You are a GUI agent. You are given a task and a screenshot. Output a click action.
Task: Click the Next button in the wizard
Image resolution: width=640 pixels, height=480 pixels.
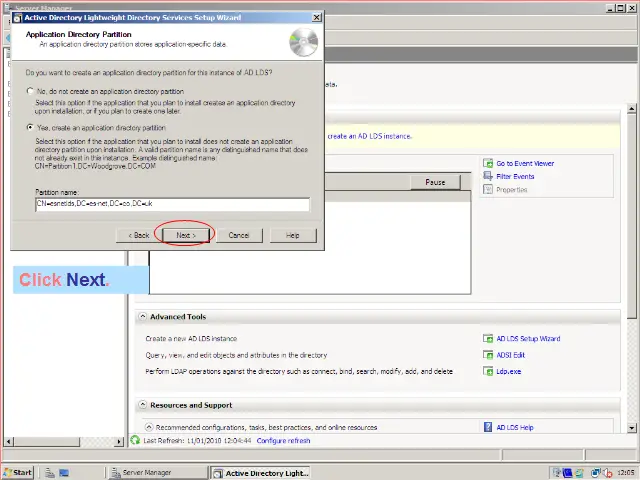coord(186,235)
